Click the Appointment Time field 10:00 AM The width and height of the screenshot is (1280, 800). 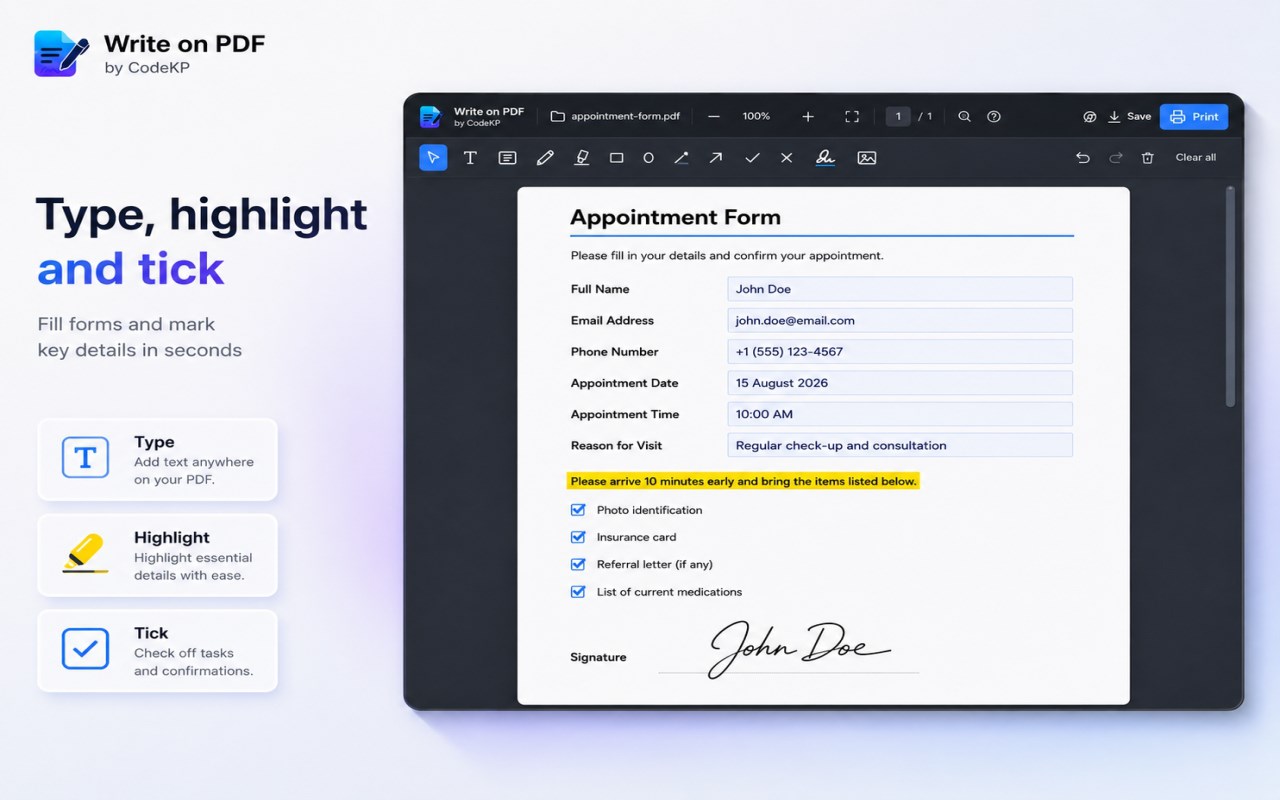pos(900,414)
